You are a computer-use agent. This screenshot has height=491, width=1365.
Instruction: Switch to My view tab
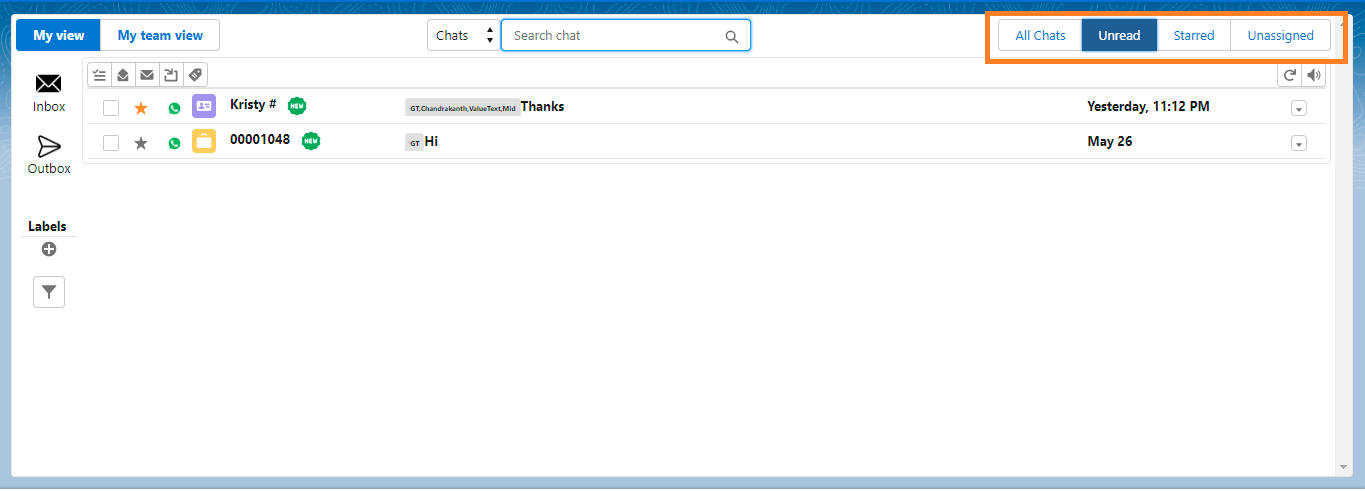tap(59, 35)
